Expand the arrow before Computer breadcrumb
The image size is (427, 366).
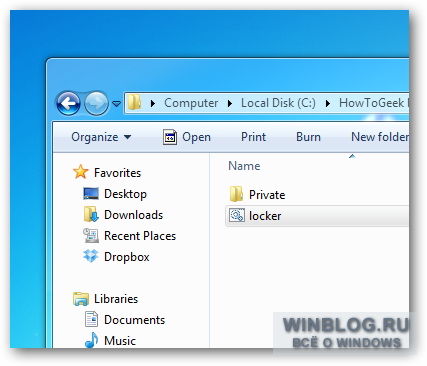[x=153, y=104]
